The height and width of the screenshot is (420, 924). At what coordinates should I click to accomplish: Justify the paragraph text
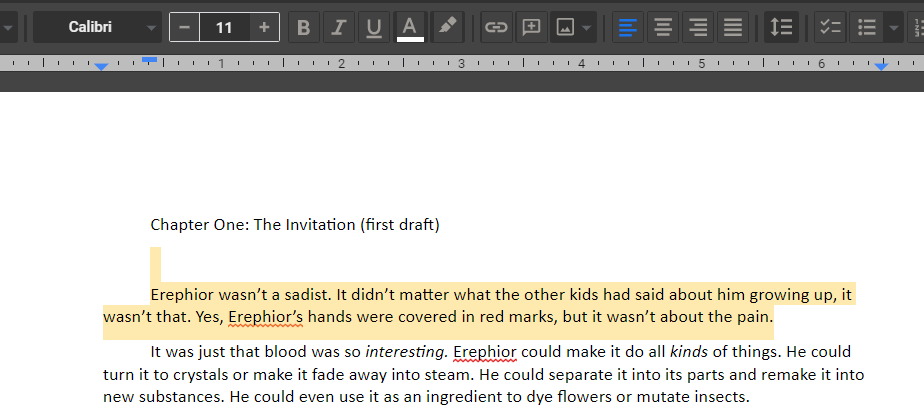[733, 27]
